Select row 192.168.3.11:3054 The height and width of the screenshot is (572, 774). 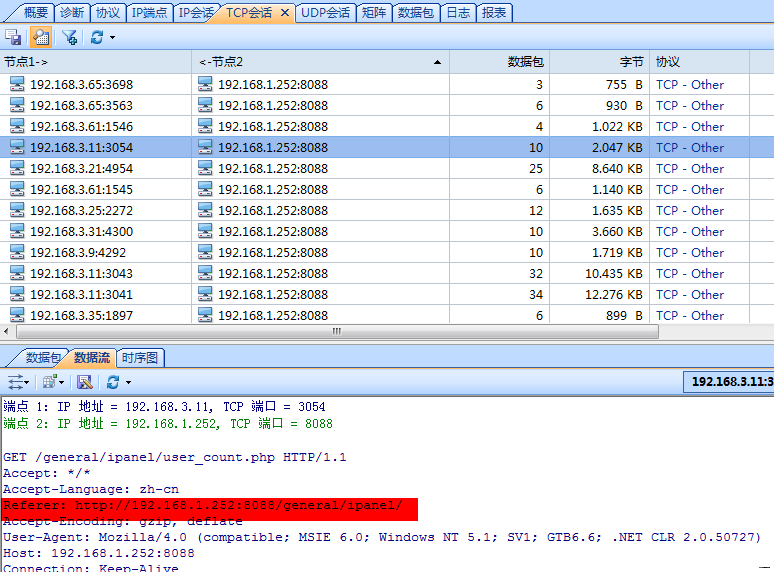(387, 148)
